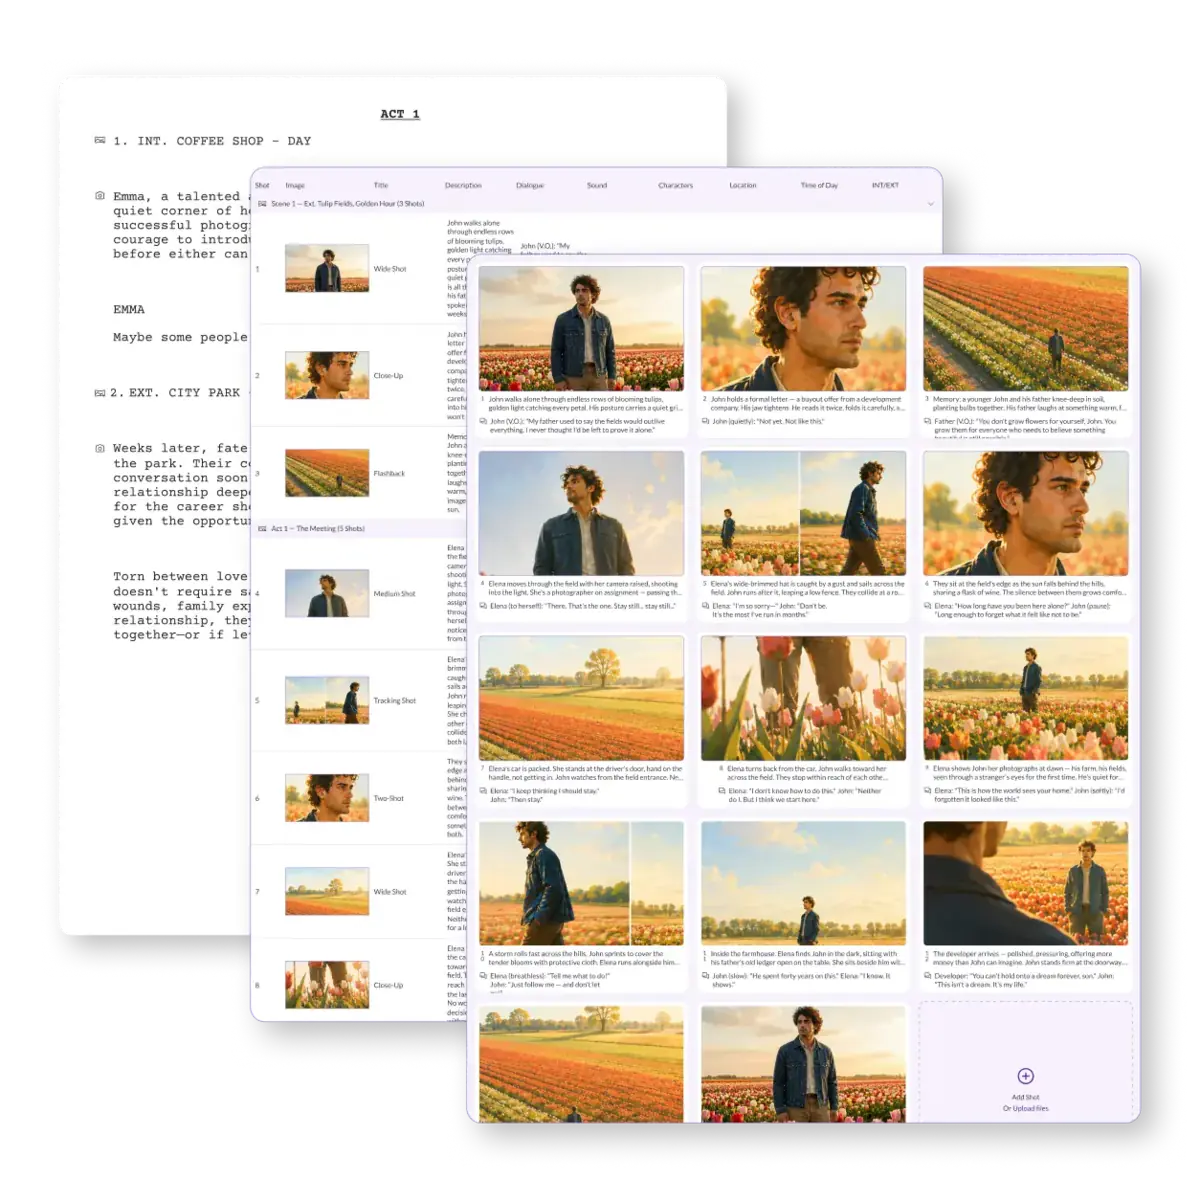Open shot 2 Close-Up thumbnail in table
Image resolution: width=1200 pixels, height=1200 pixels.
click(x=327, y=375)
